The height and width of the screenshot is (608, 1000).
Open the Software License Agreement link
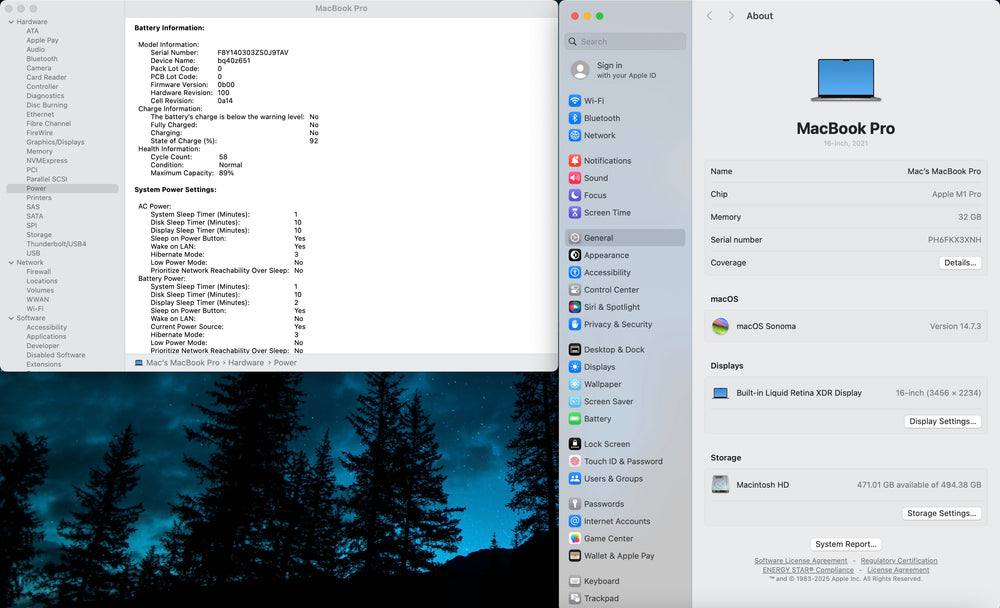pyautogui.click(x=800, y=561)
